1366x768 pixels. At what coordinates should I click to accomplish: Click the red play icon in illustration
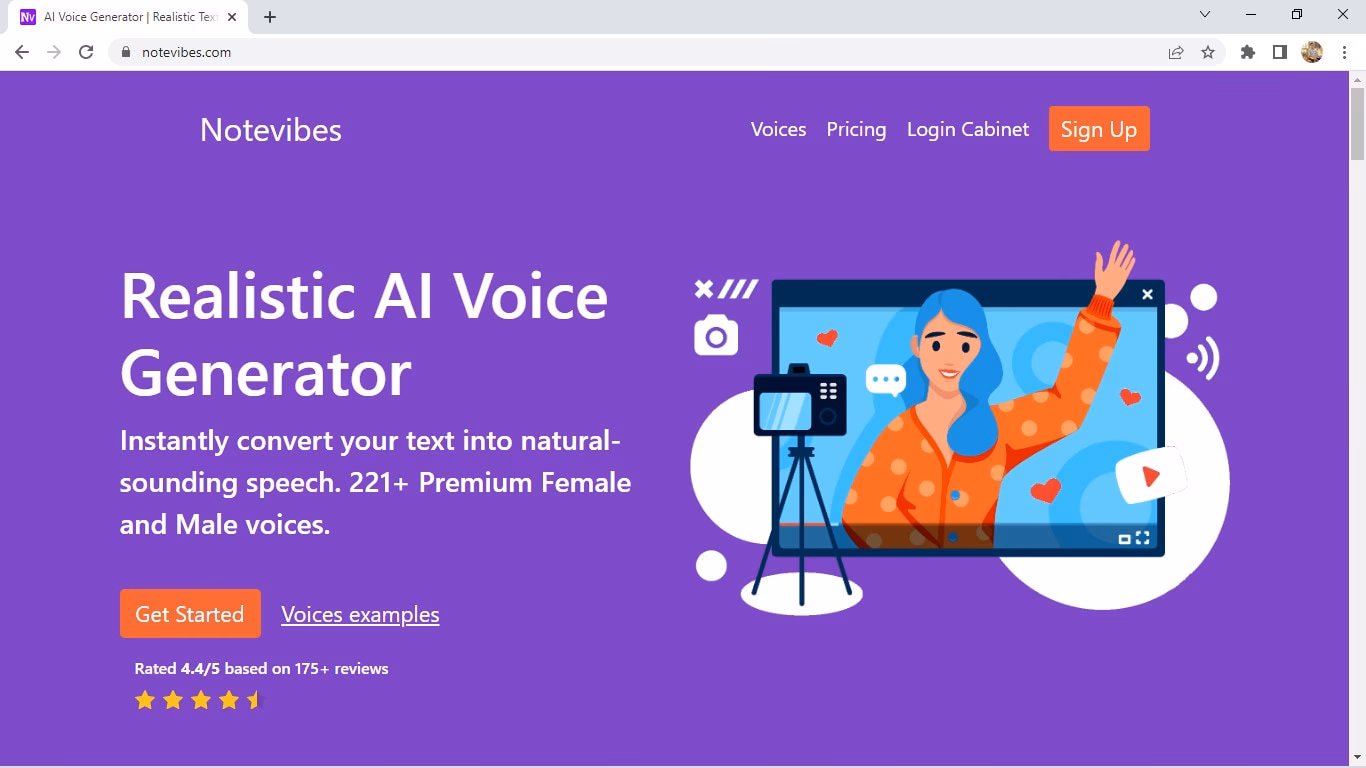pos(1151,477)
